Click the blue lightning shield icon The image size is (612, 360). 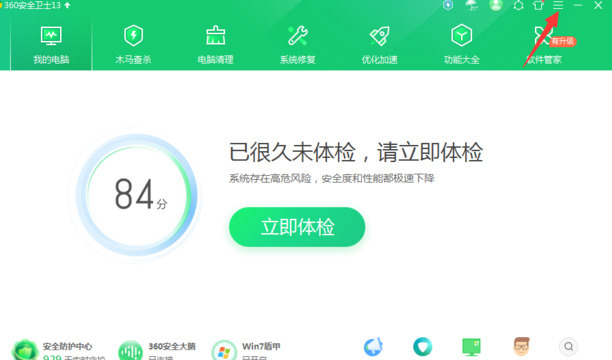pos(448,5)
